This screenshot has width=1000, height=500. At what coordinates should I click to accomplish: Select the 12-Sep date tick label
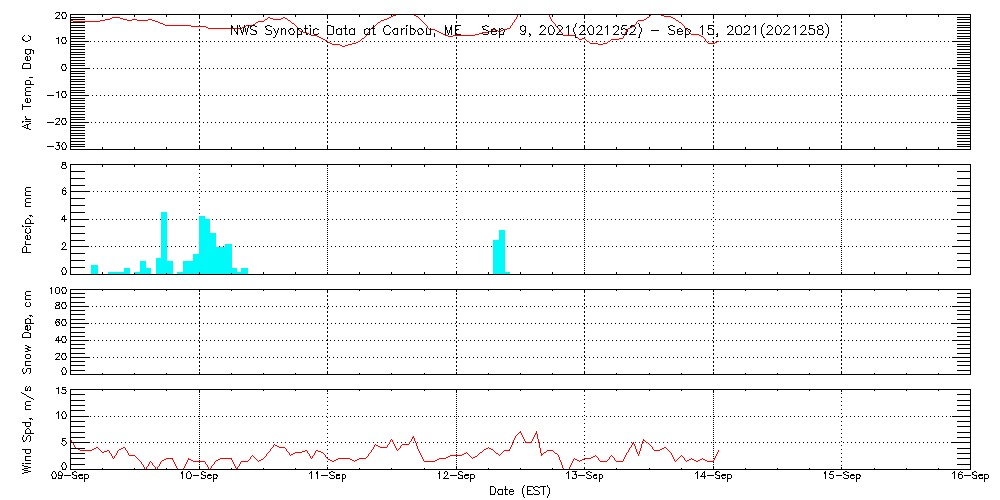456,477
